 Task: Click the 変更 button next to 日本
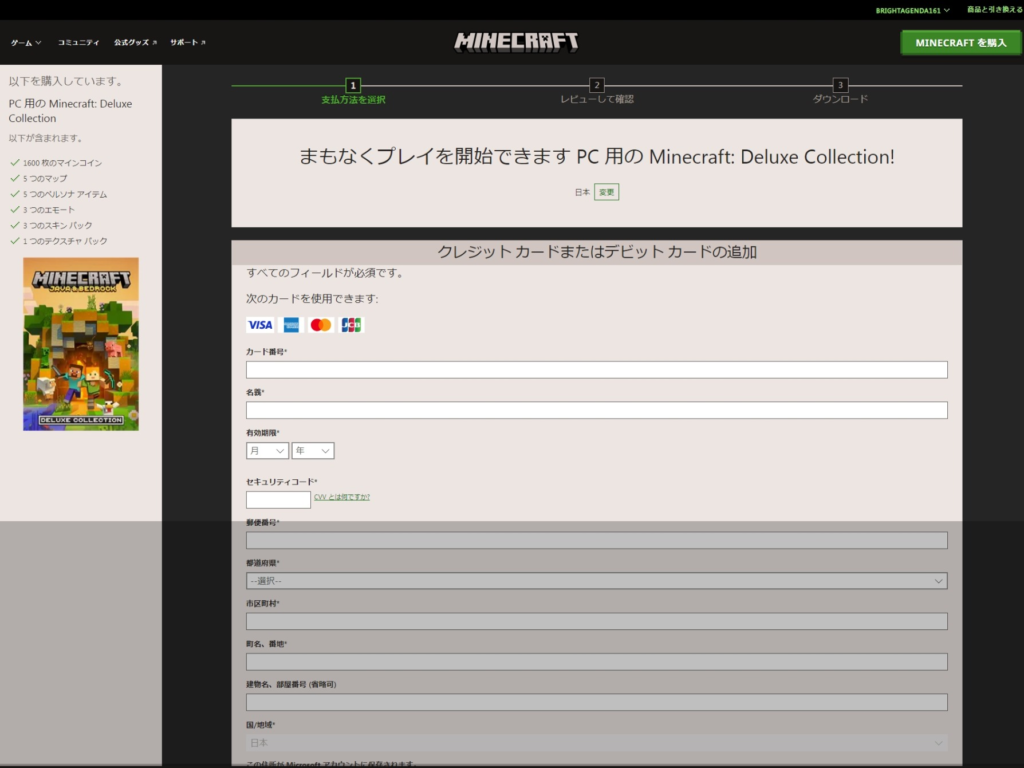[x=607, y=192]
